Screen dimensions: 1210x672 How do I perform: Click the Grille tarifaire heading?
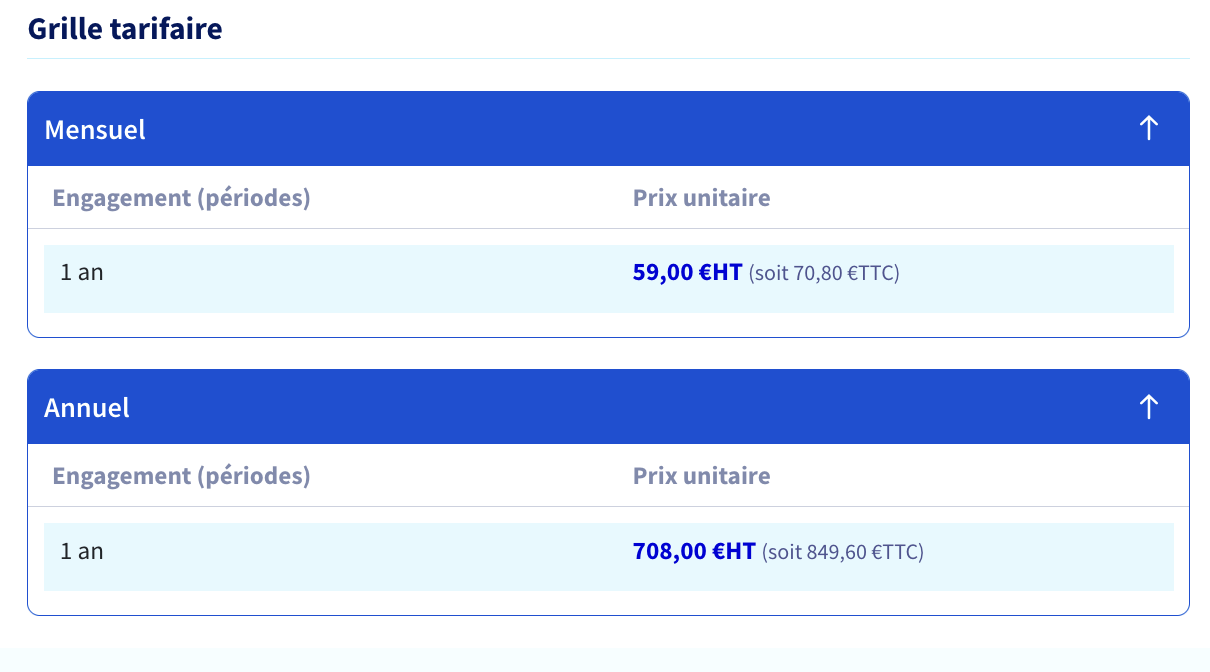125,28
